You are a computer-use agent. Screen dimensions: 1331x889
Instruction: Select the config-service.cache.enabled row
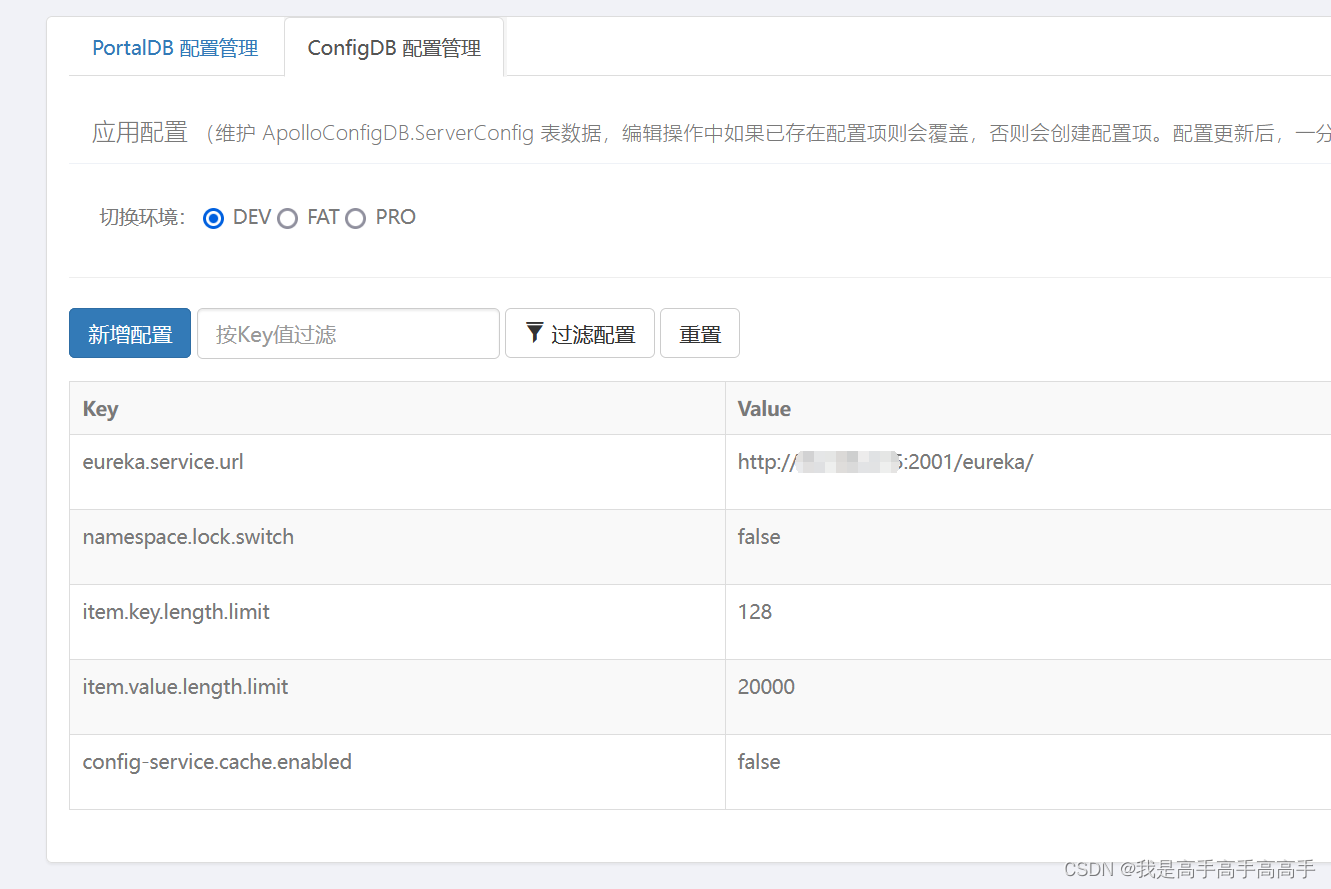coord(217,761)
